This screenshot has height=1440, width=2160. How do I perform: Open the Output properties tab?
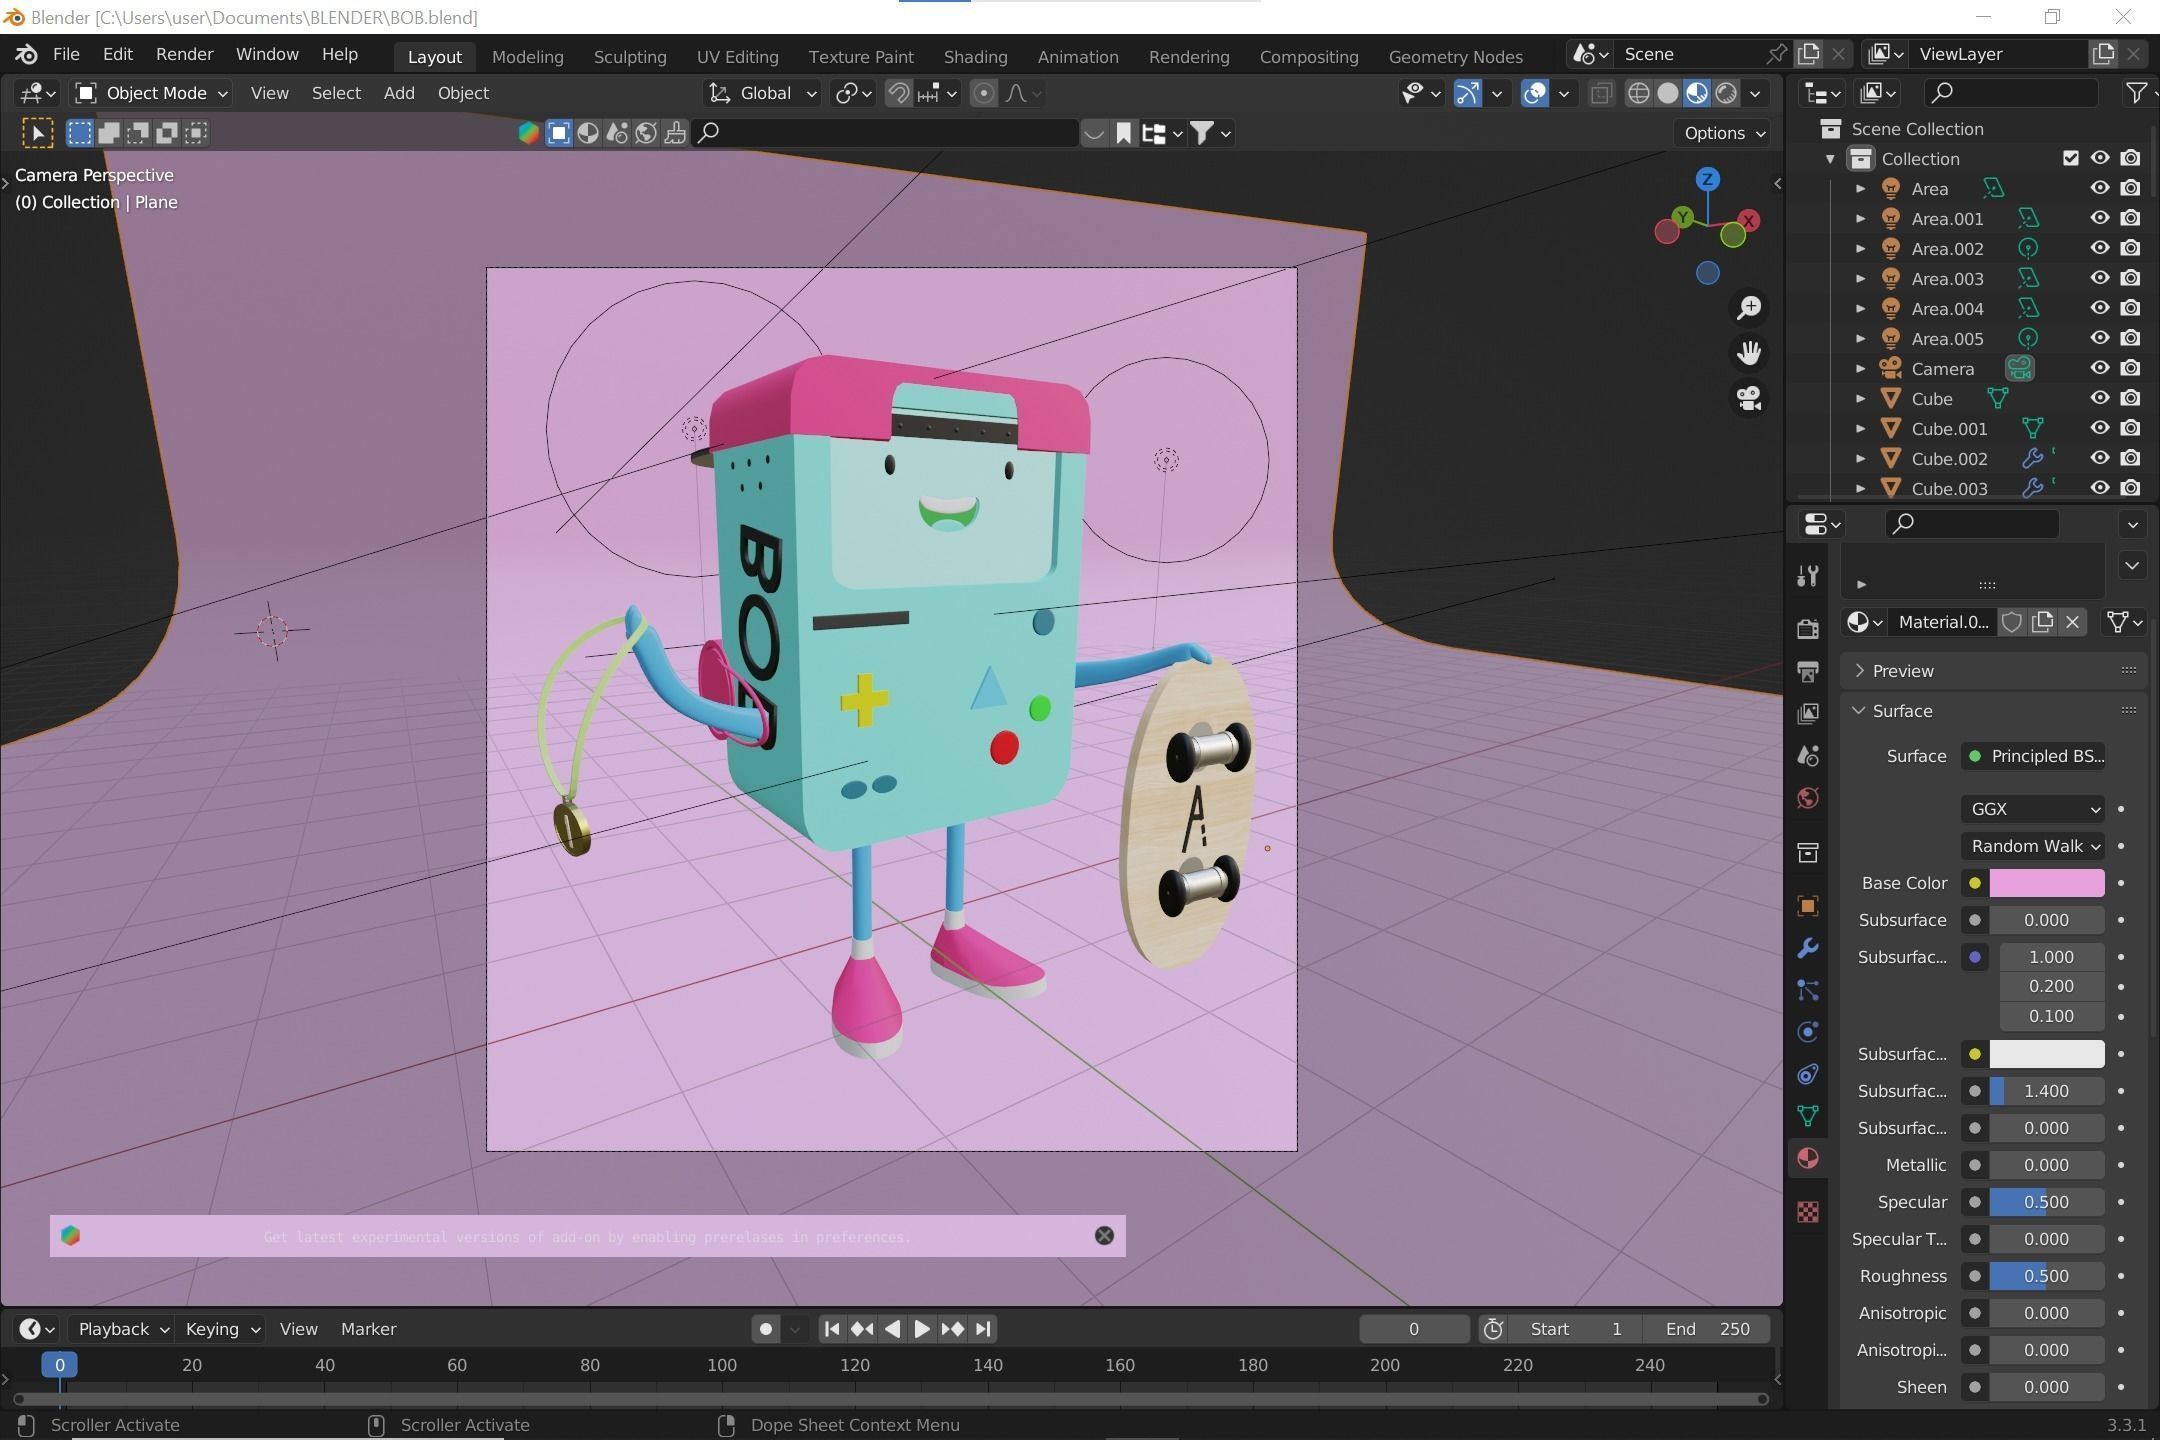coord(1807,671)
